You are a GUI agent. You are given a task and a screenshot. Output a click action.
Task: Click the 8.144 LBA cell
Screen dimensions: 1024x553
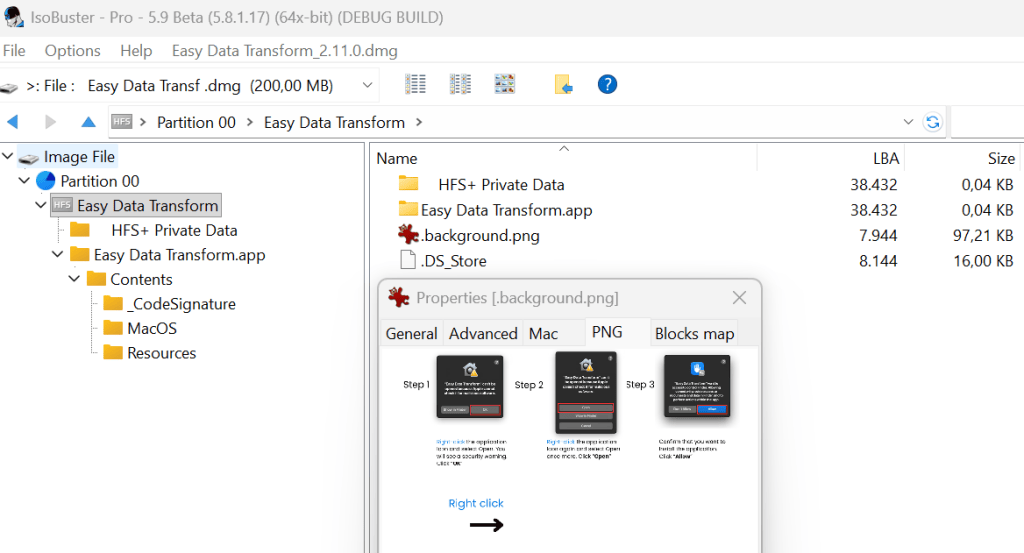[x=878, y=261]
